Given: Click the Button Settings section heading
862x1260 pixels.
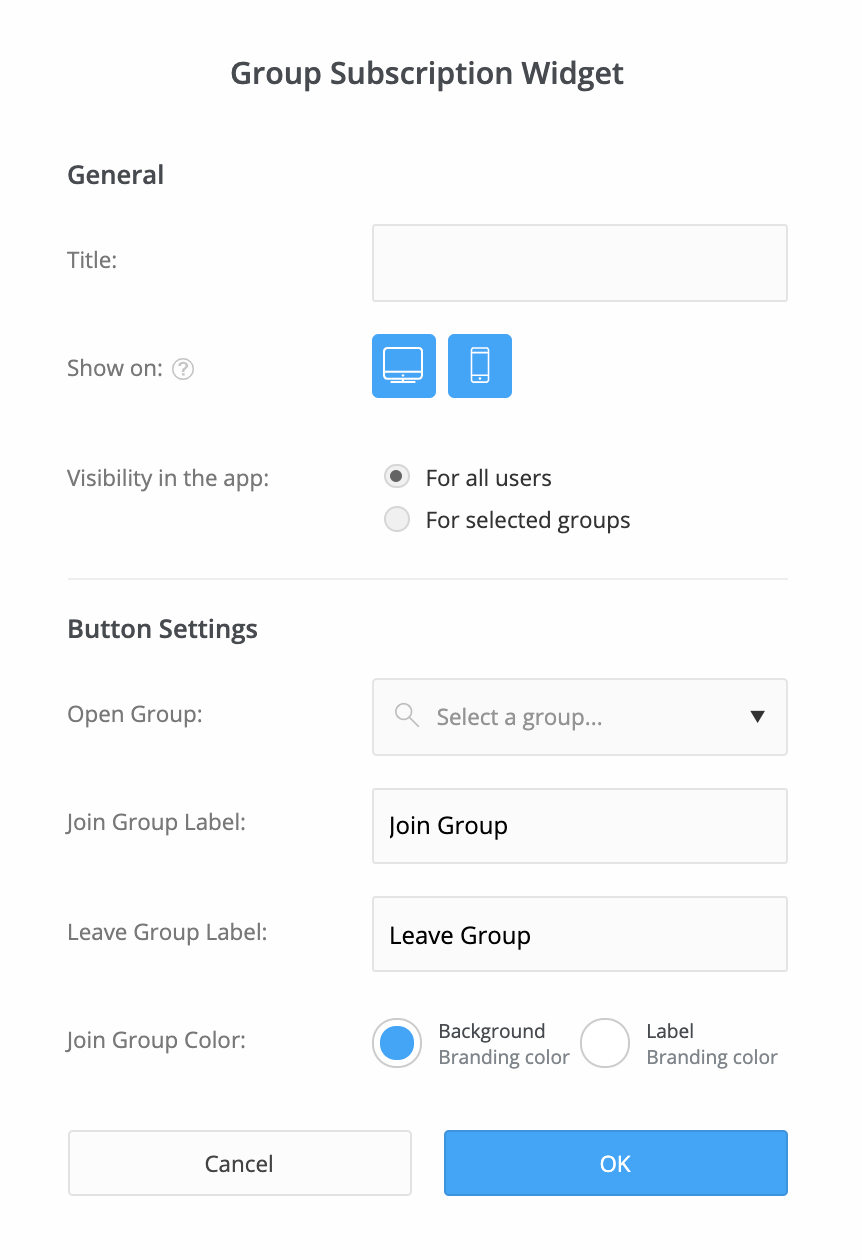Looking at the screenshot, I should (162, 629).
